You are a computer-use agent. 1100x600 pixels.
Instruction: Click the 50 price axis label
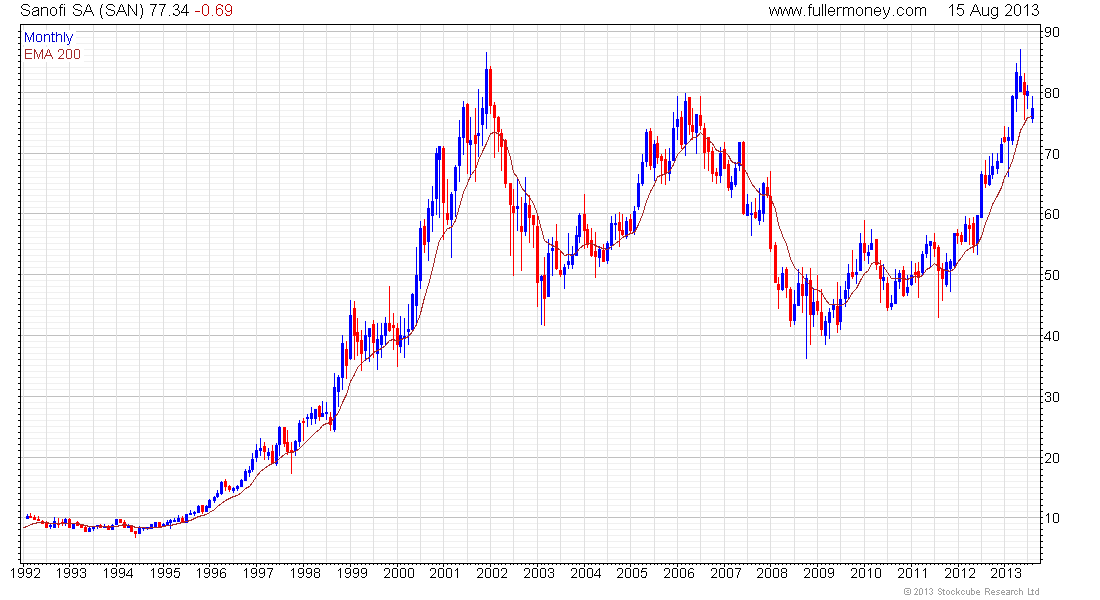(1052, 275)
